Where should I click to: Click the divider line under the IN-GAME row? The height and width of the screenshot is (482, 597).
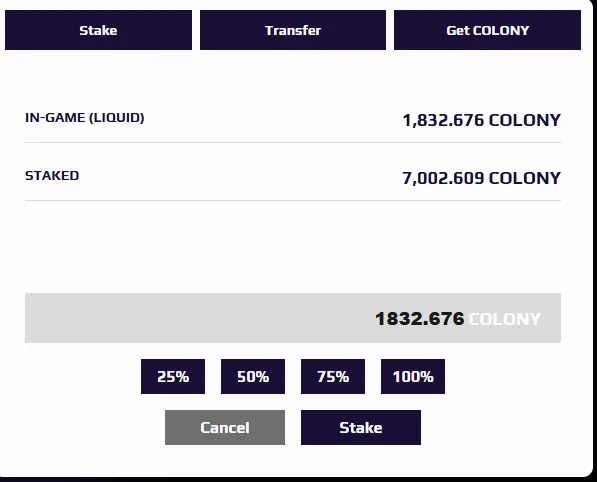(x=293, y=142)
